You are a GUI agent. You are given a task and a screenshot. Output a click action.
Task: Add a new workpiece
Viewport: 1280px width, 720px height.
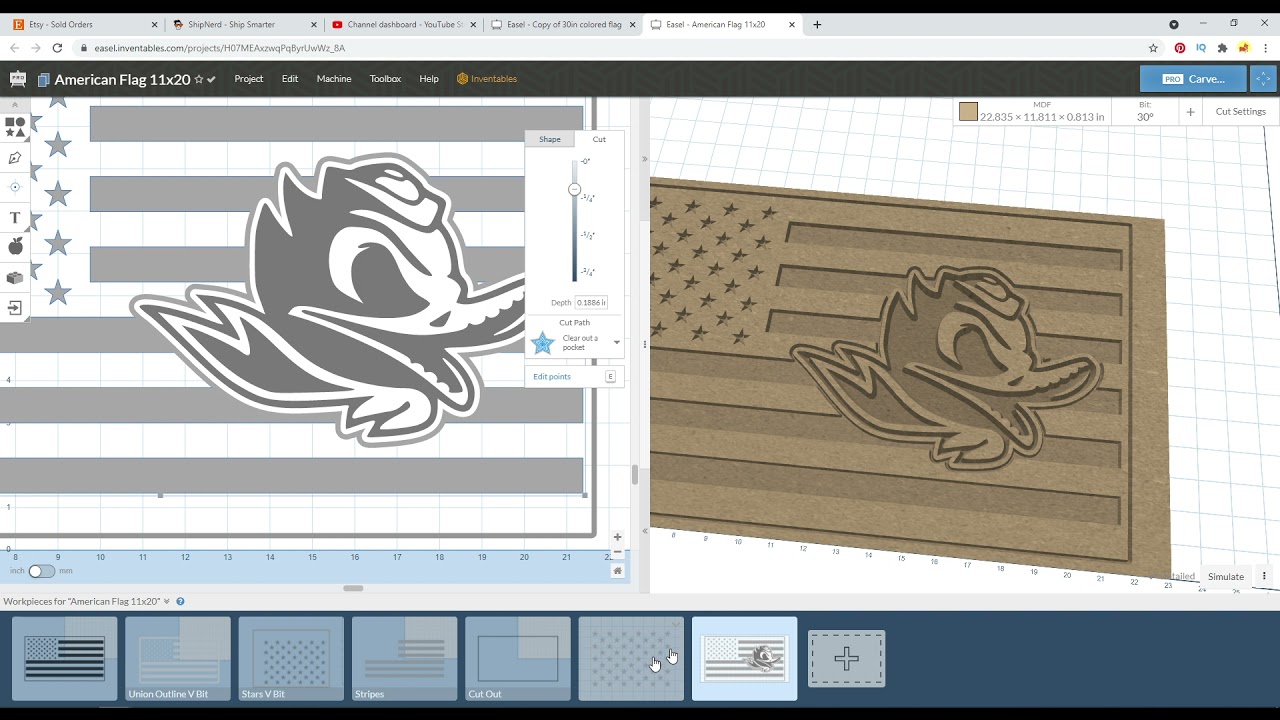pyautogui.click(x=846, y=658)
